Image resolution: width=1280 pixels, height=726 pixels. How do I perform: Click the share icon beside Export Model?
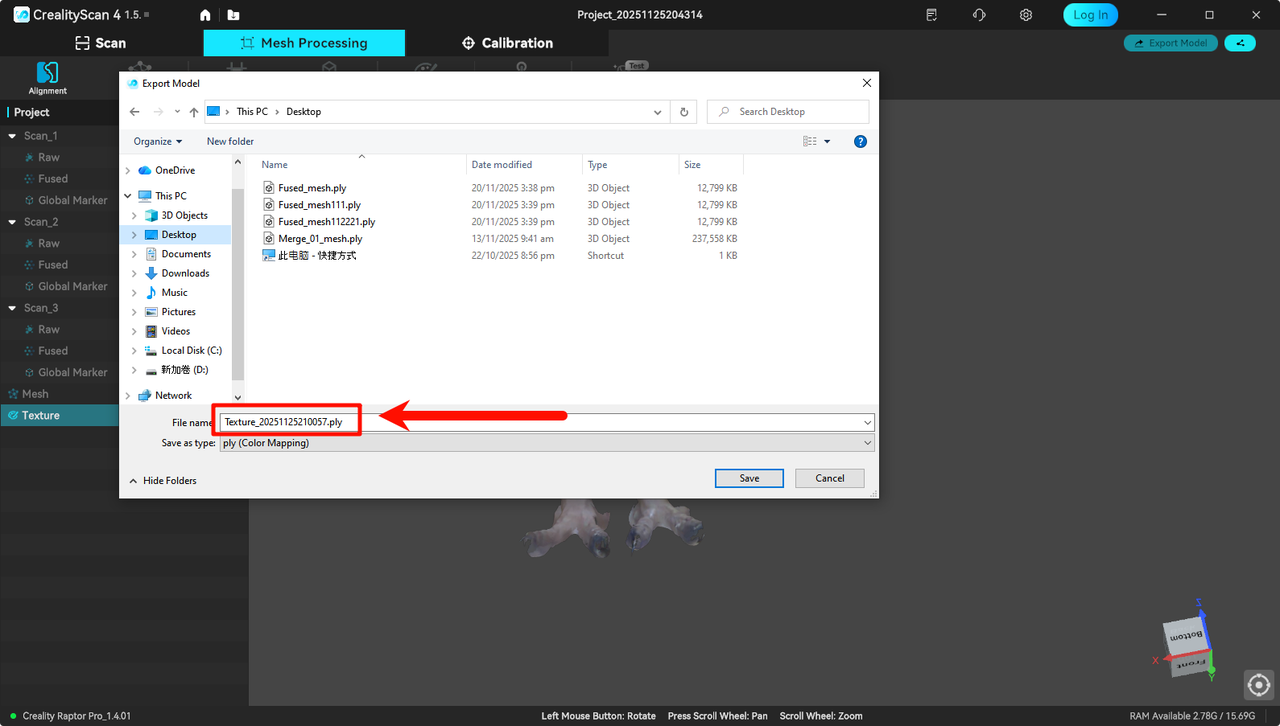1240,43
